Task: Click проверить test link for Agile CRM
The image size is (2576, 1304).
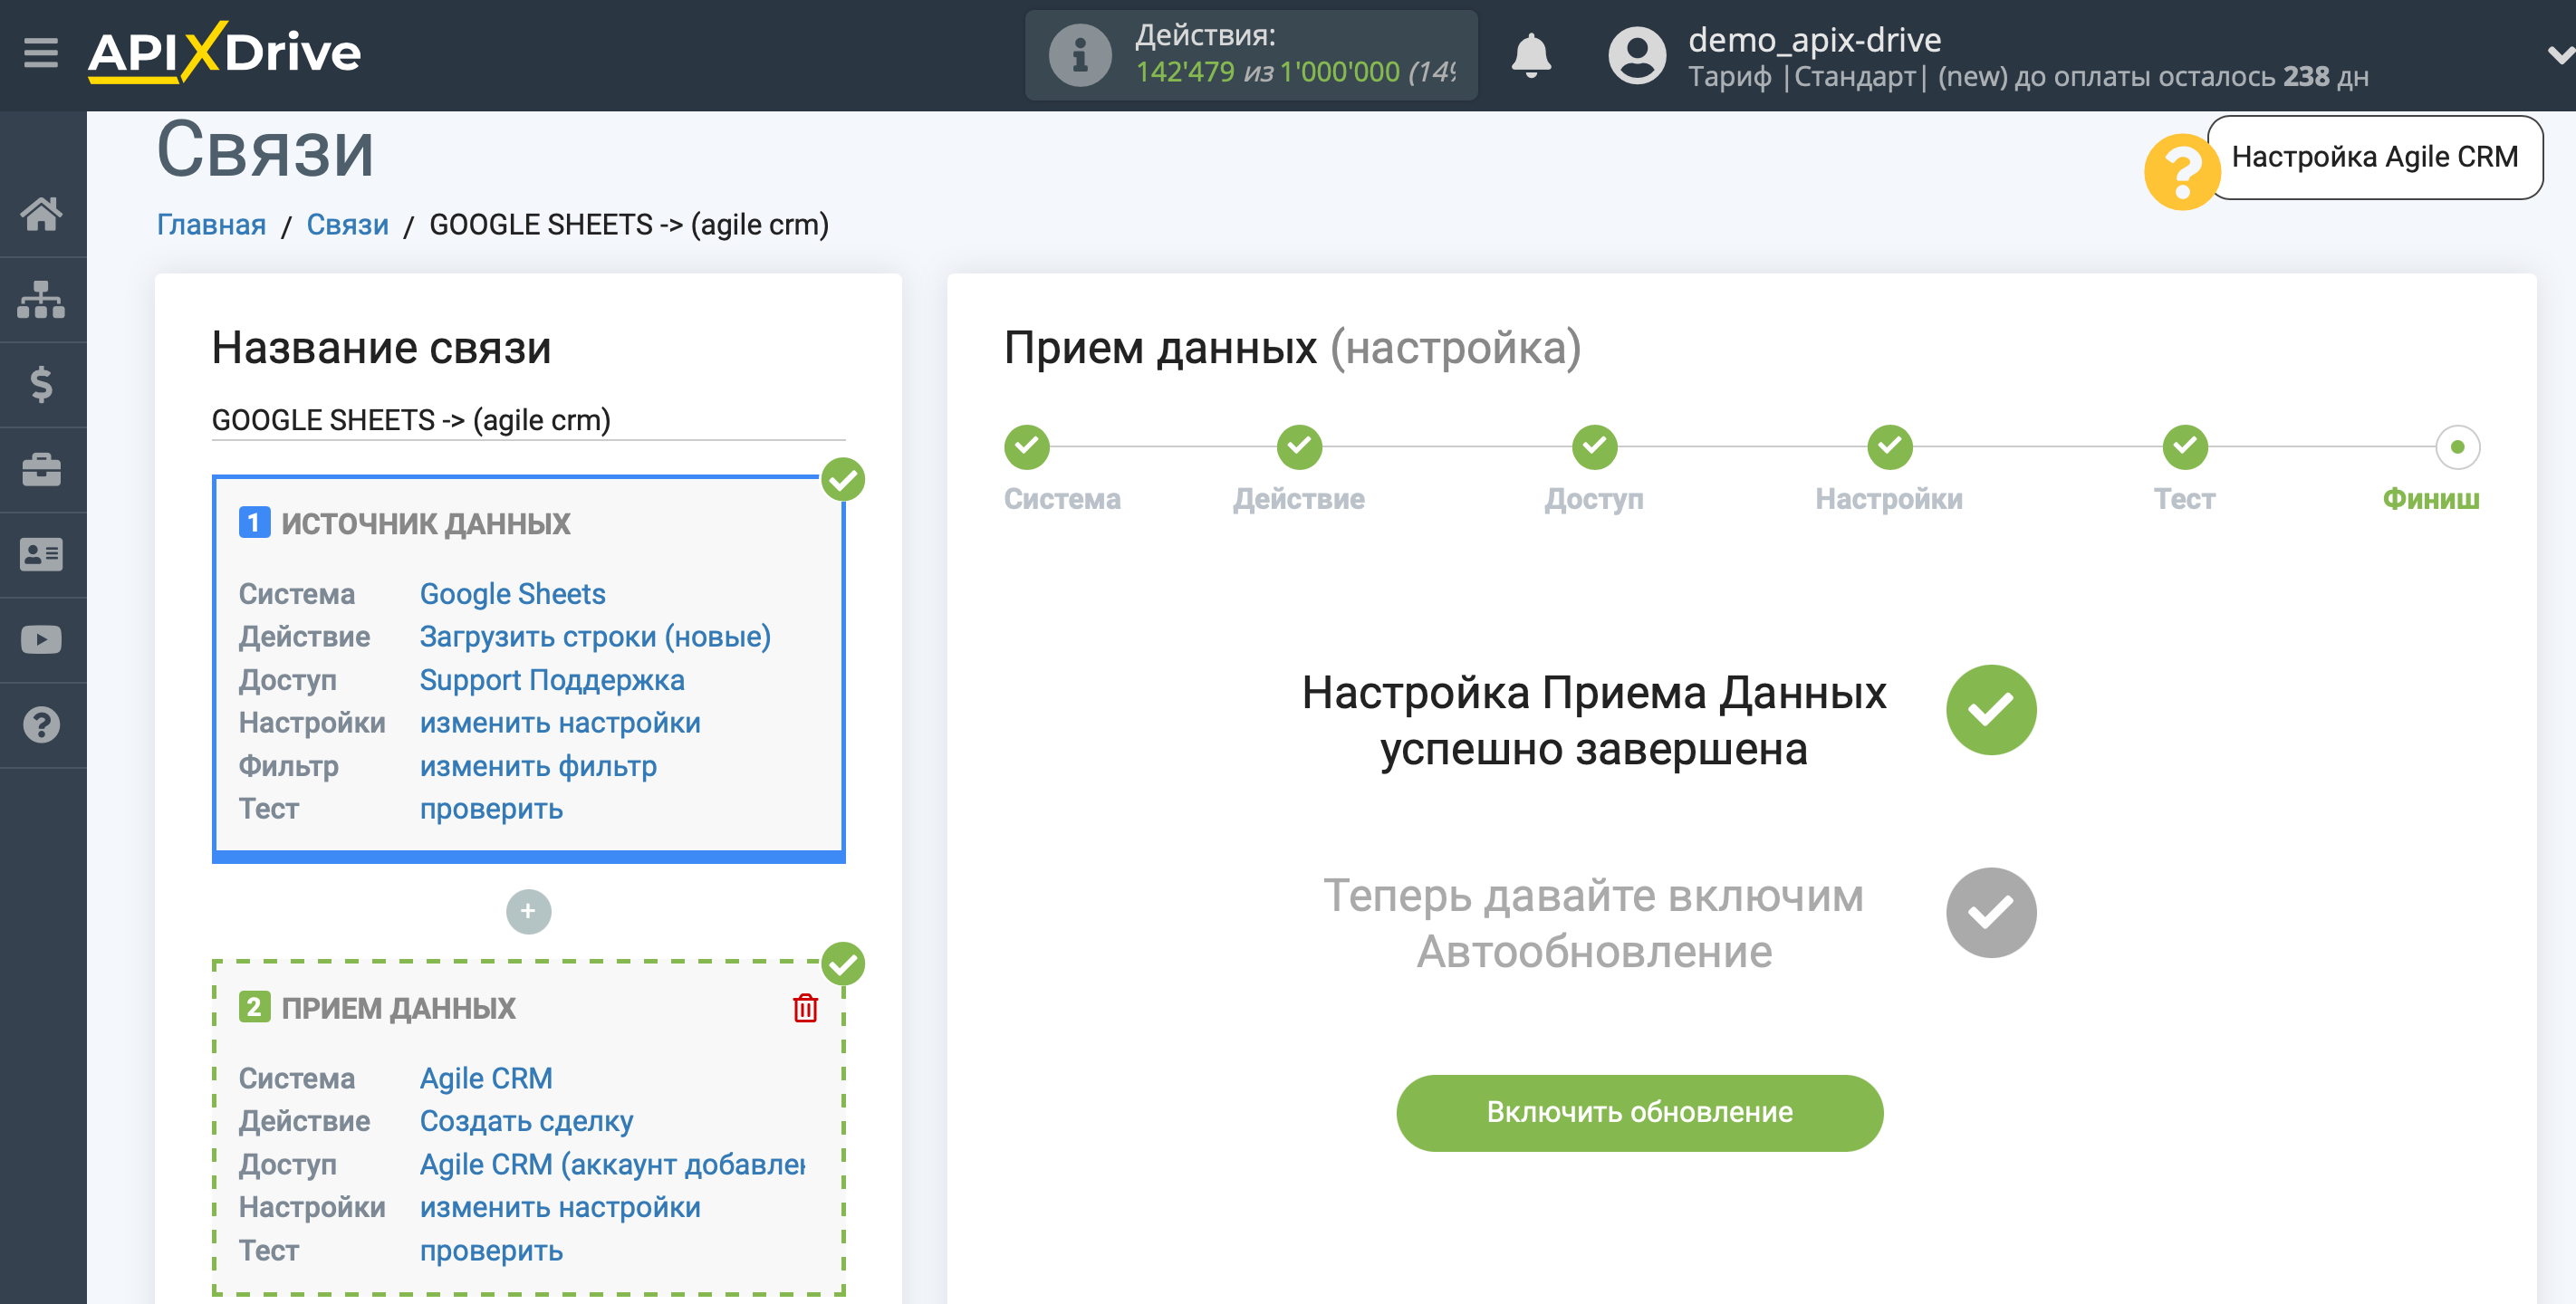Action: (491, 1251)
